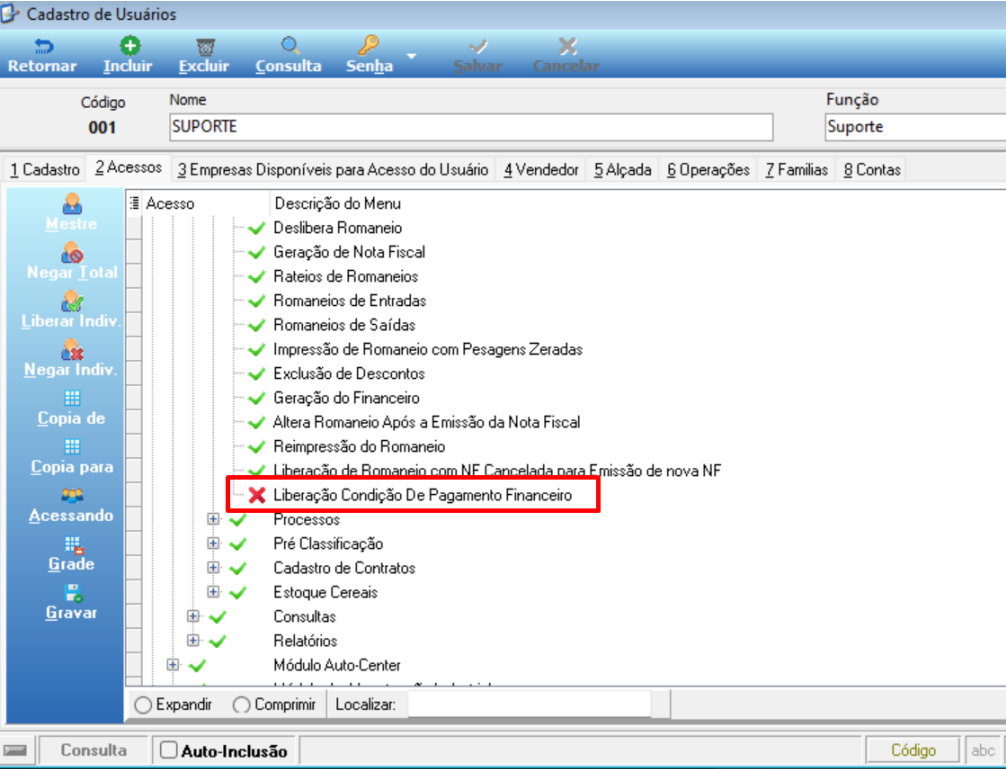Viewport: 1006px width, 769px height.
Task: Toggle red X on Liberação Condição De Pagamento
Action: click(x=257, y=495)
